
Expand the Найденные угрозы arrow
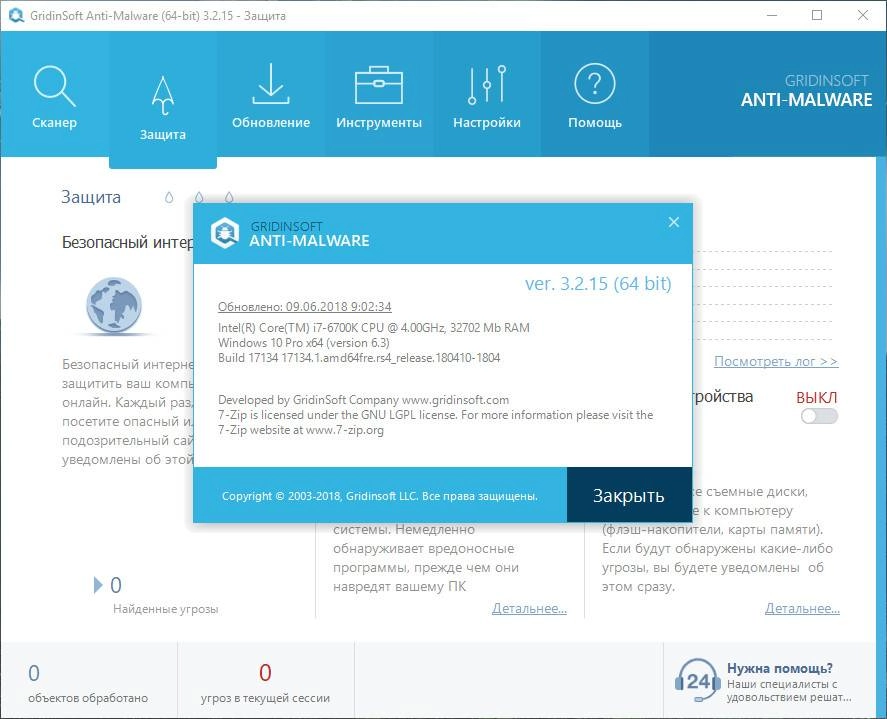pyautogui.click(x=98, y=585)
